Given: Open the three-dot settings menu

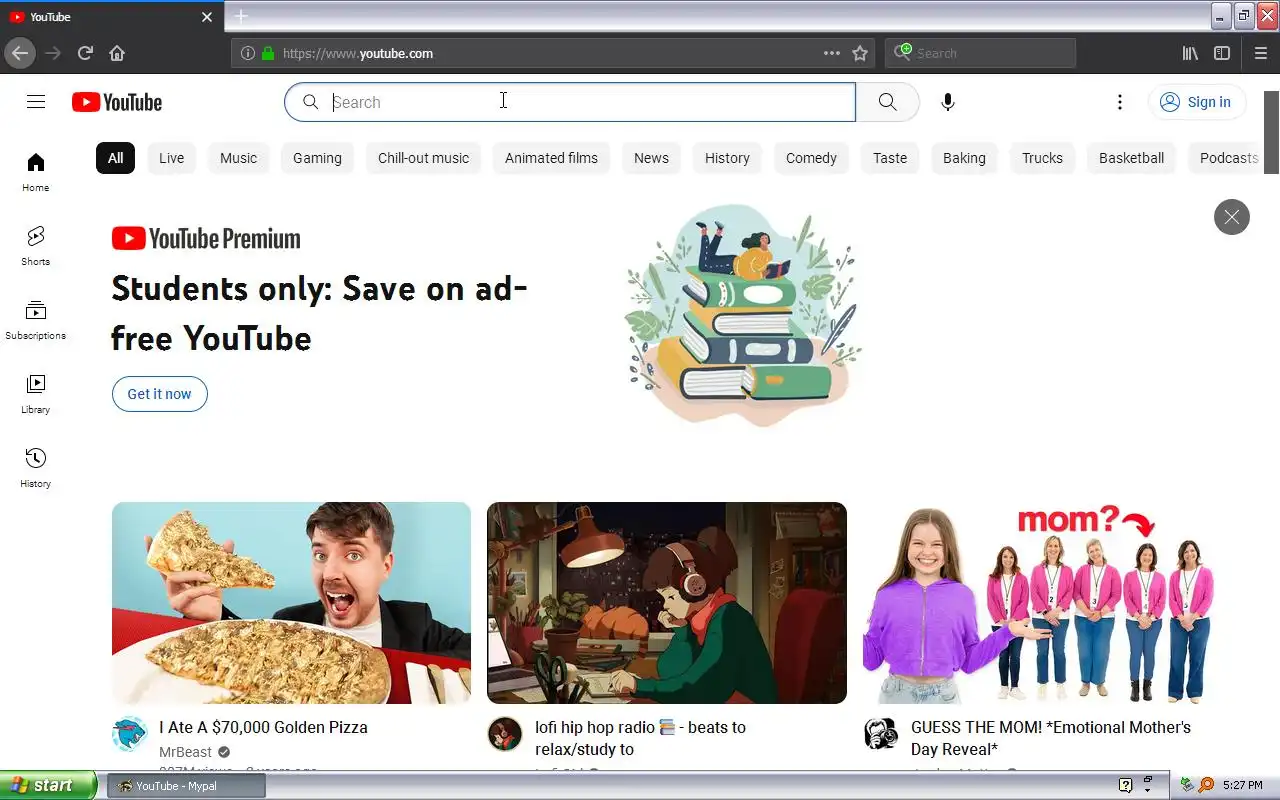Looking at the screenshot, I should pyautogui.click(x=1120, y=102).
